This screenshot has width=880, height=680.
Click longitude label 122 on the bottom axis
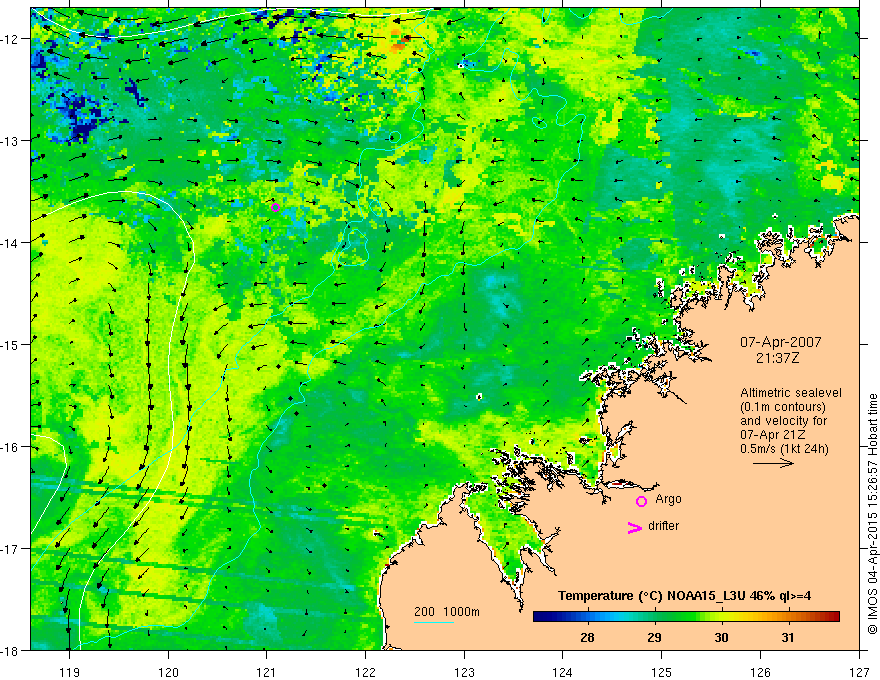point(365,672)
